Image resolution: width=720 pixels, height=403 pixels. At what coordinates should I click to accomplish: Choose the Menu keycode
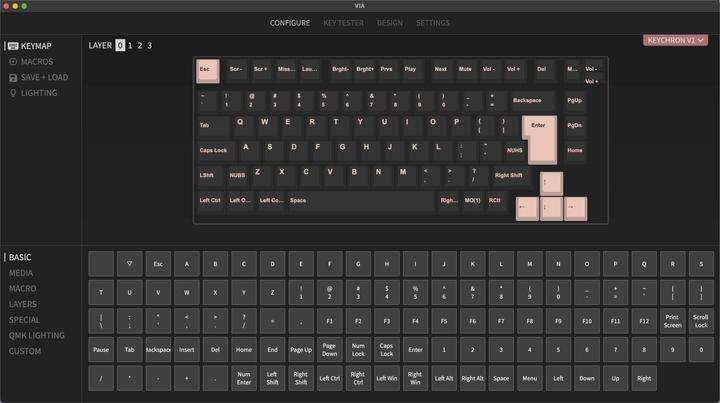tap(529, 379)
